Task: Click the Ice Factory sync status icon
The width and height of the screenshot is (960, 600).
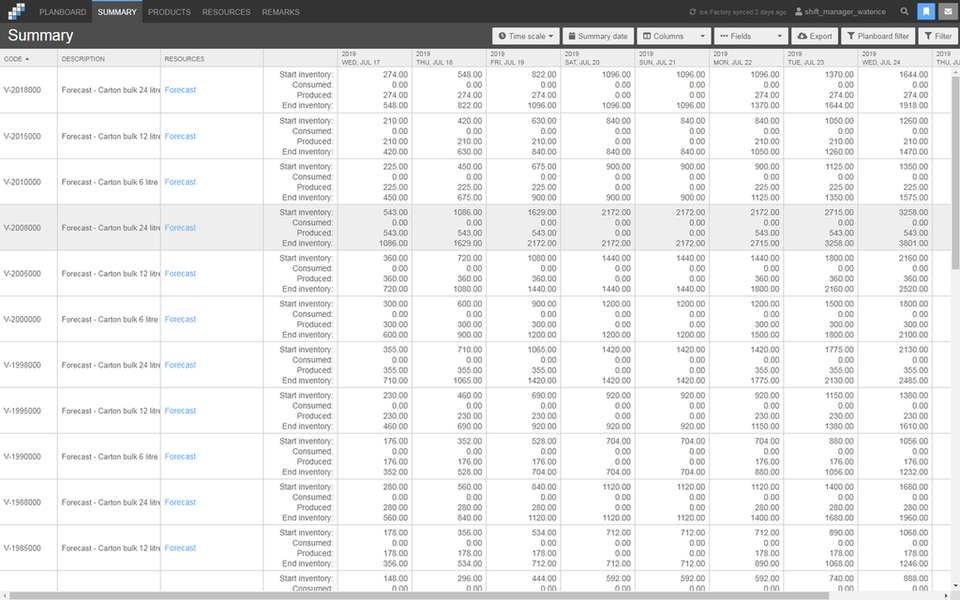Action: [692, 12]
